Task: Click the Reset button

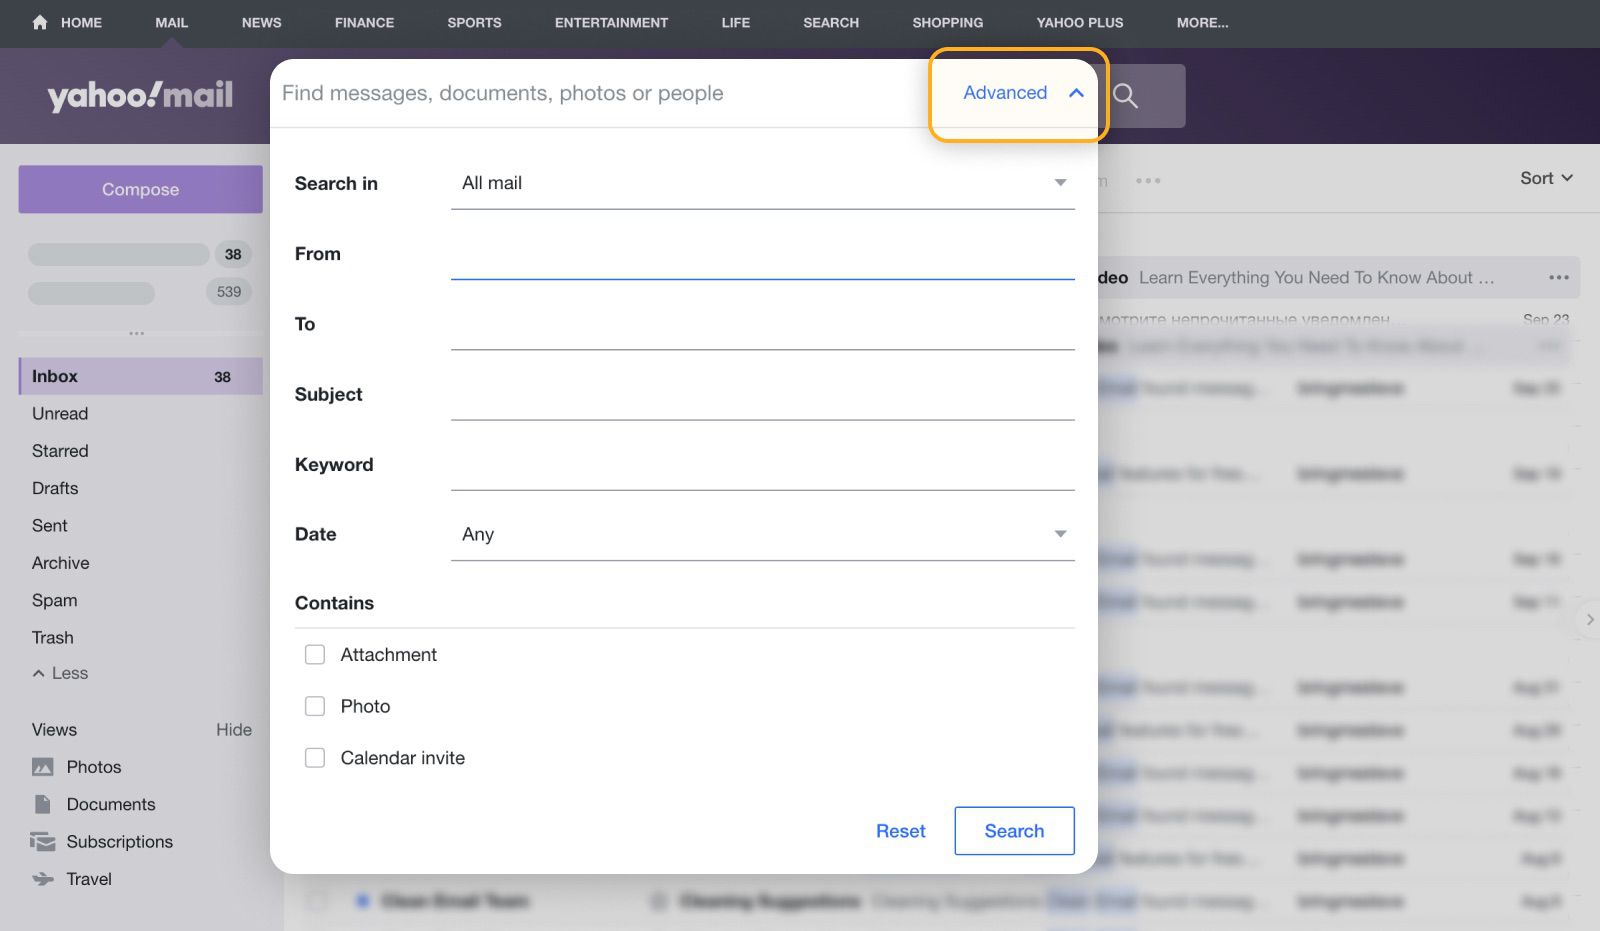Action: click(x=900, y=830)
